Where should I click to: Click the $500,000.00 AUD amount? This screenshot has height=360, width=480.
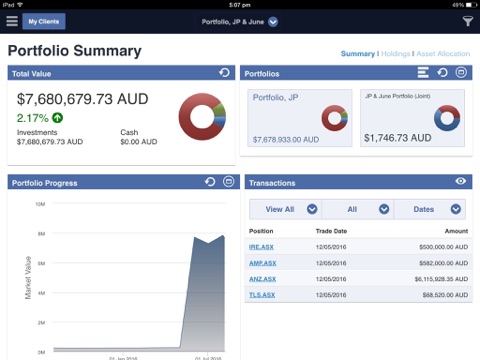[x=444, y=247]
